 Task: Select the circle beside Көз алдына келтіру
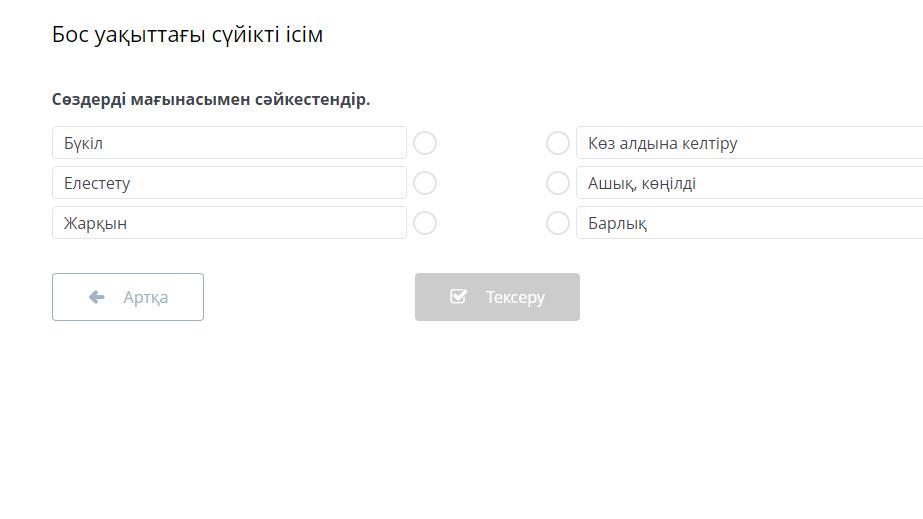[558, 143]
